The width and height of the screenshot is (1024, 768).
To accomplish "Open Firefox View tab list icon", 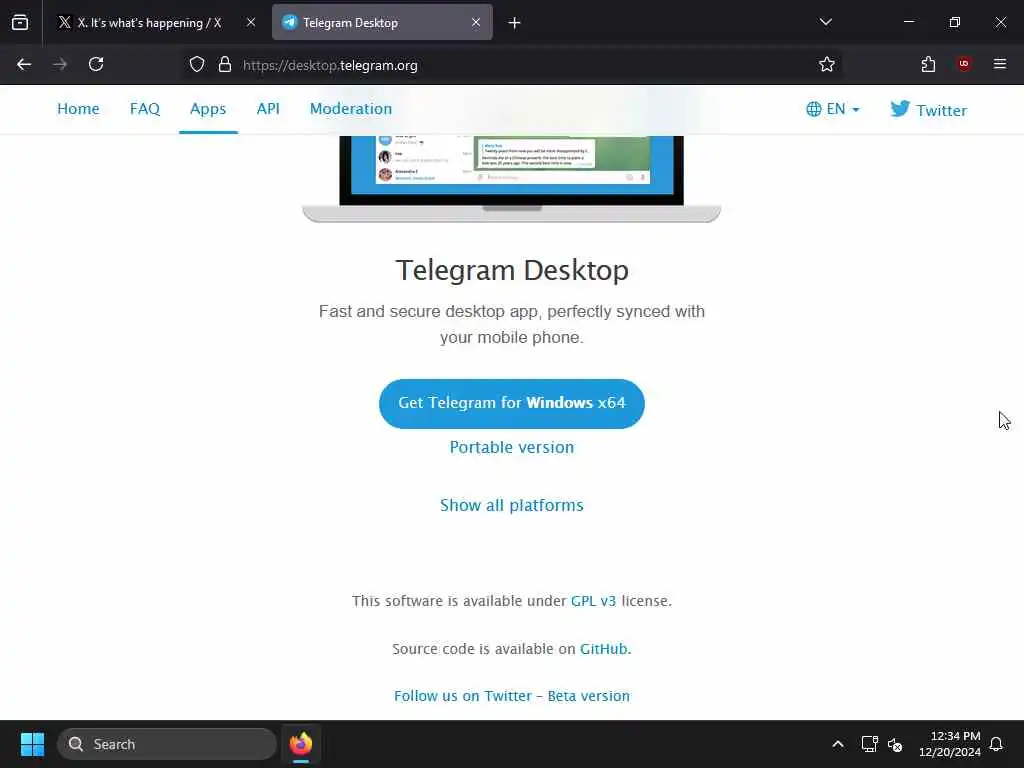I will pyautogui.click(x=20, y=22).
